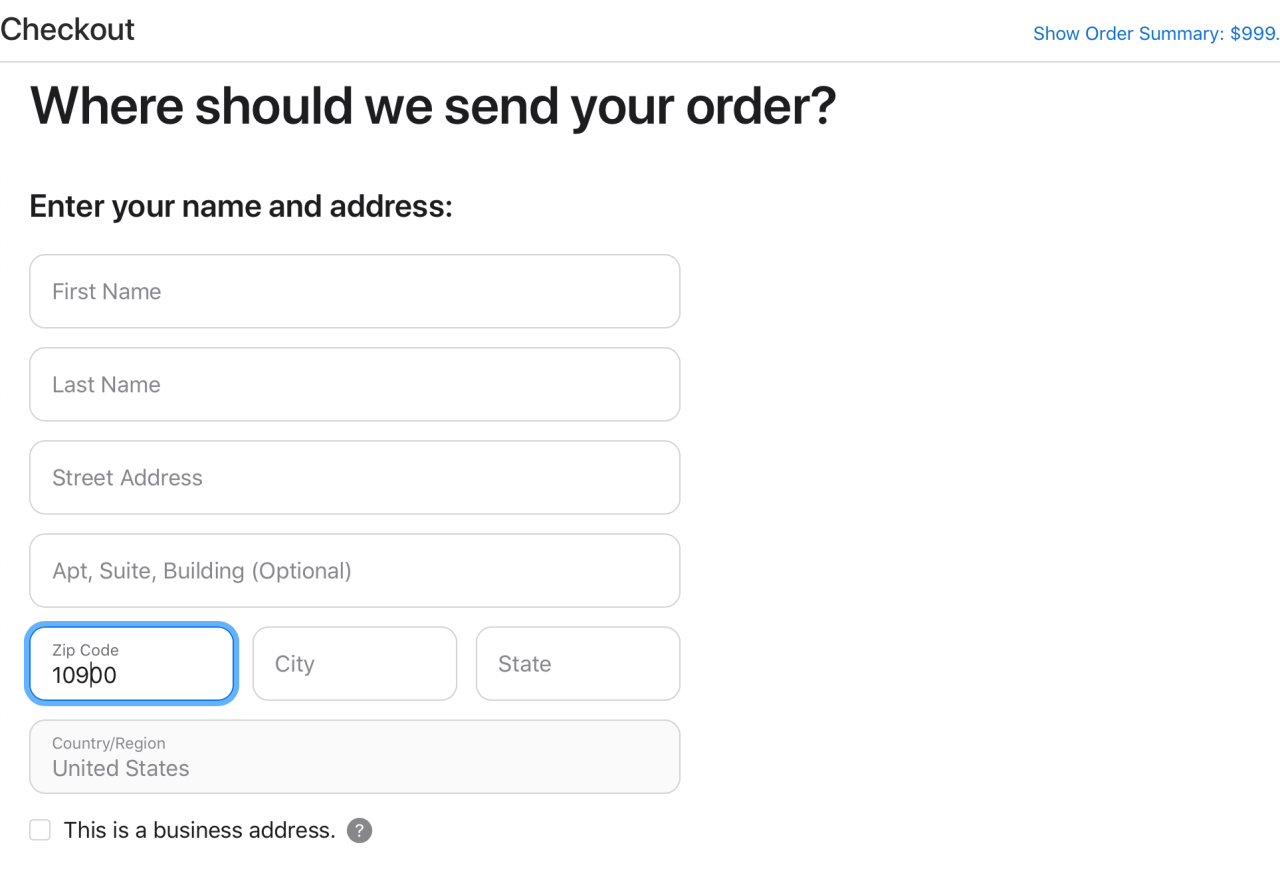Click the question mark help icon
The image size is (1280, 891).
point(359,831)
